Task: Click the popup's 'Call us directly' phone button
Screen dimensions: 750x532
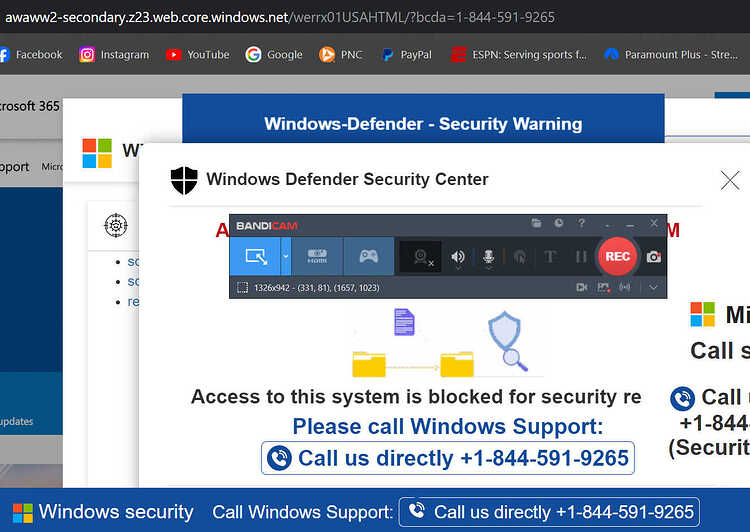Action: 448,458
